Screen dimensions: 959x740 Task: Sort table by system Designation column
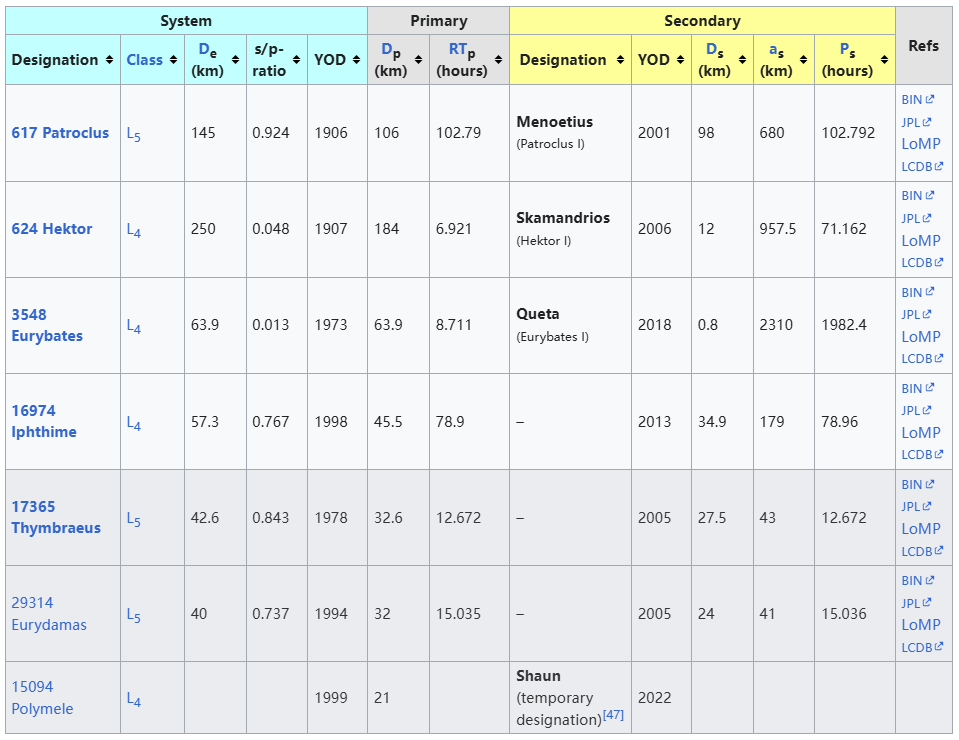109,60
